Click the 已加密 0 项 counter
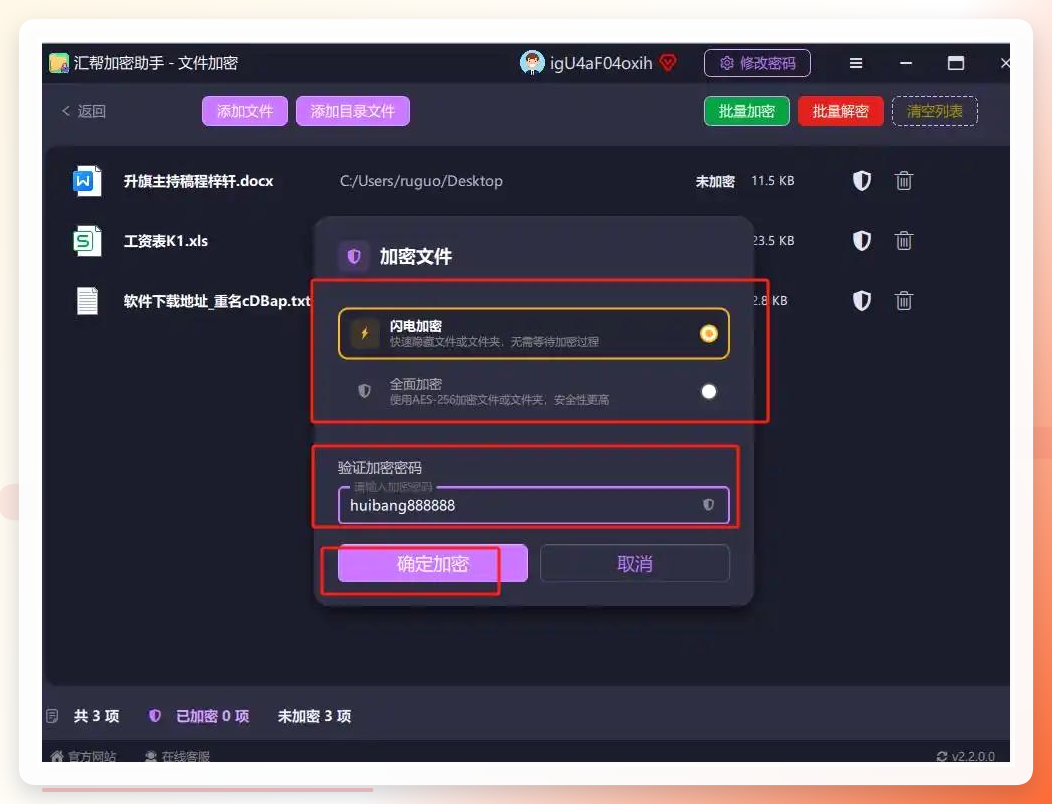 (212, 716)
